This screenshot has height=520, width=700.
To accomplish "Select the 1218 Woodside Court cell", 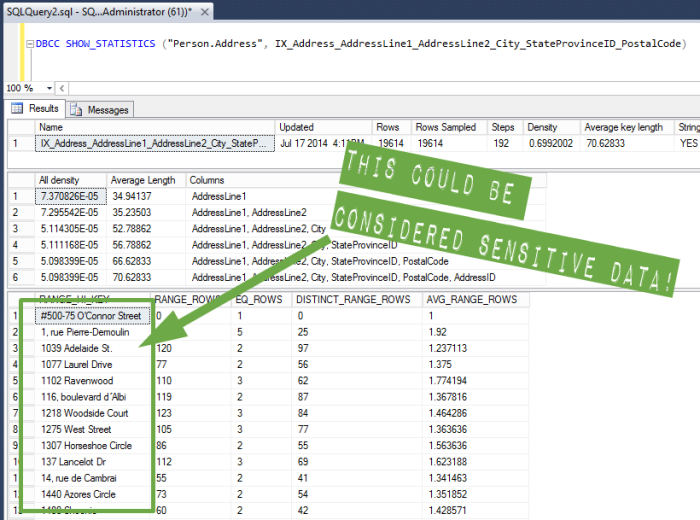I will pos(92,413).
